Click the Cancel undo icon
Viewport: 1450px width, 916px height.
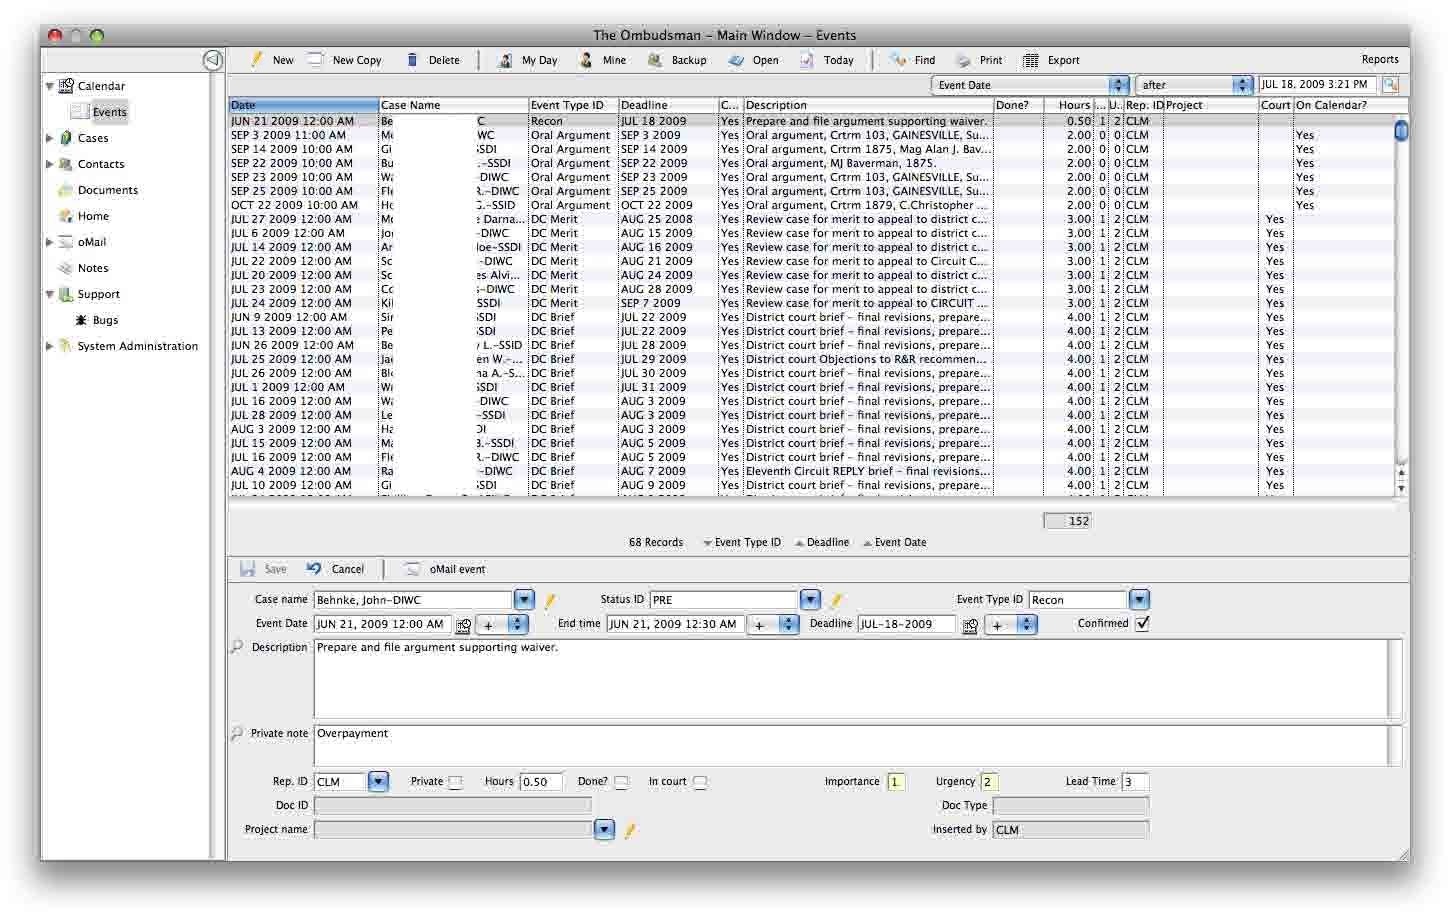tap(314, 569)
